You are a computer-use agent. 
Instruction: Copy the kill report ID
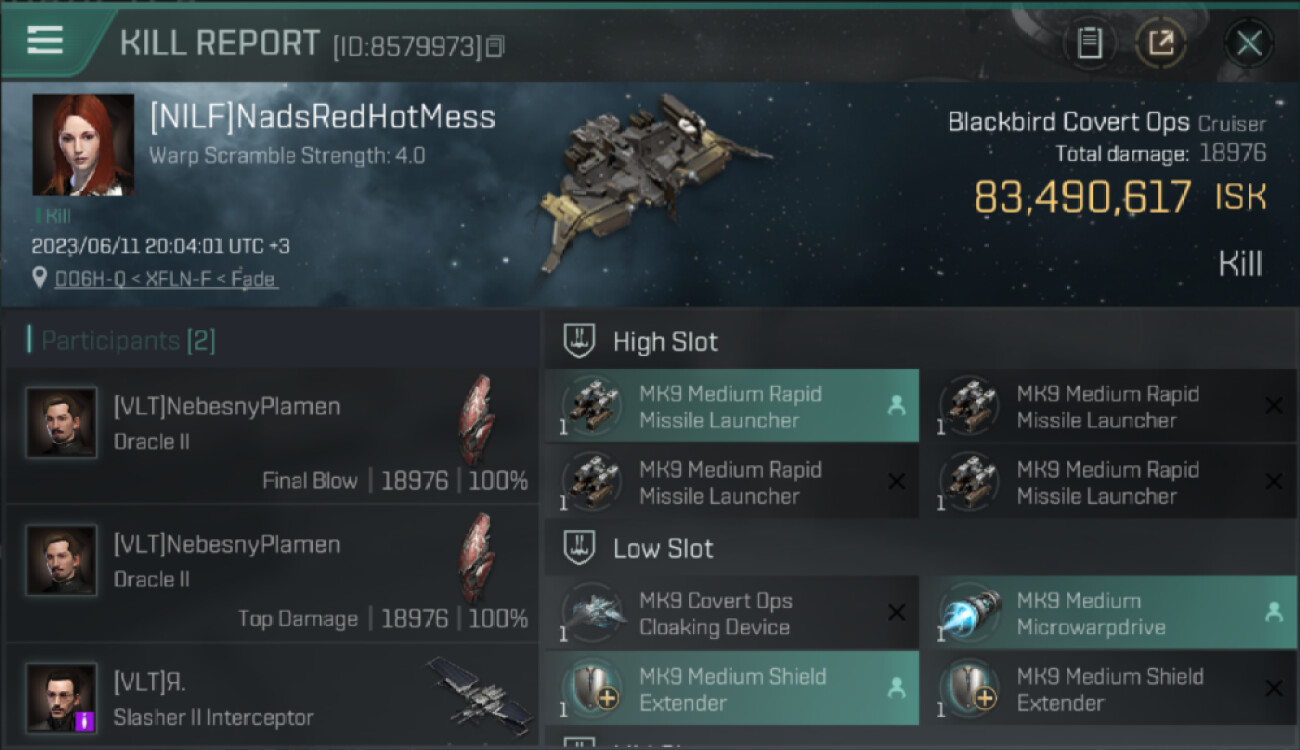(495, 46)
